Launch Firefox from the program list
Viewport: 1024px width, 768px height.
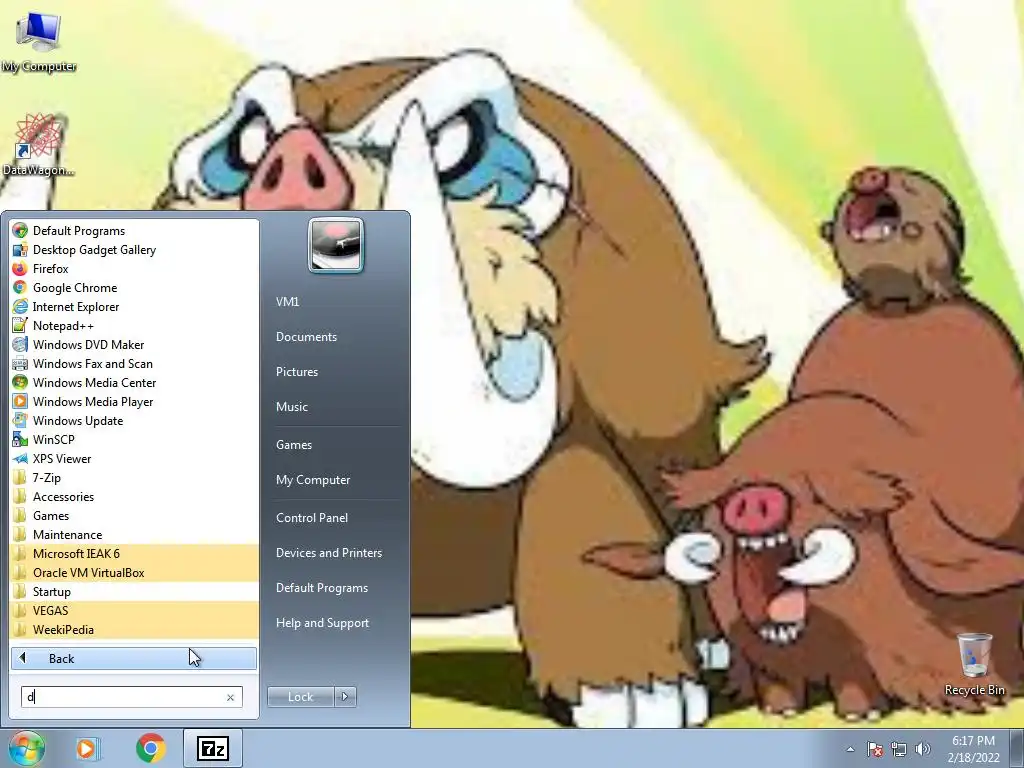tap(134, 268)
